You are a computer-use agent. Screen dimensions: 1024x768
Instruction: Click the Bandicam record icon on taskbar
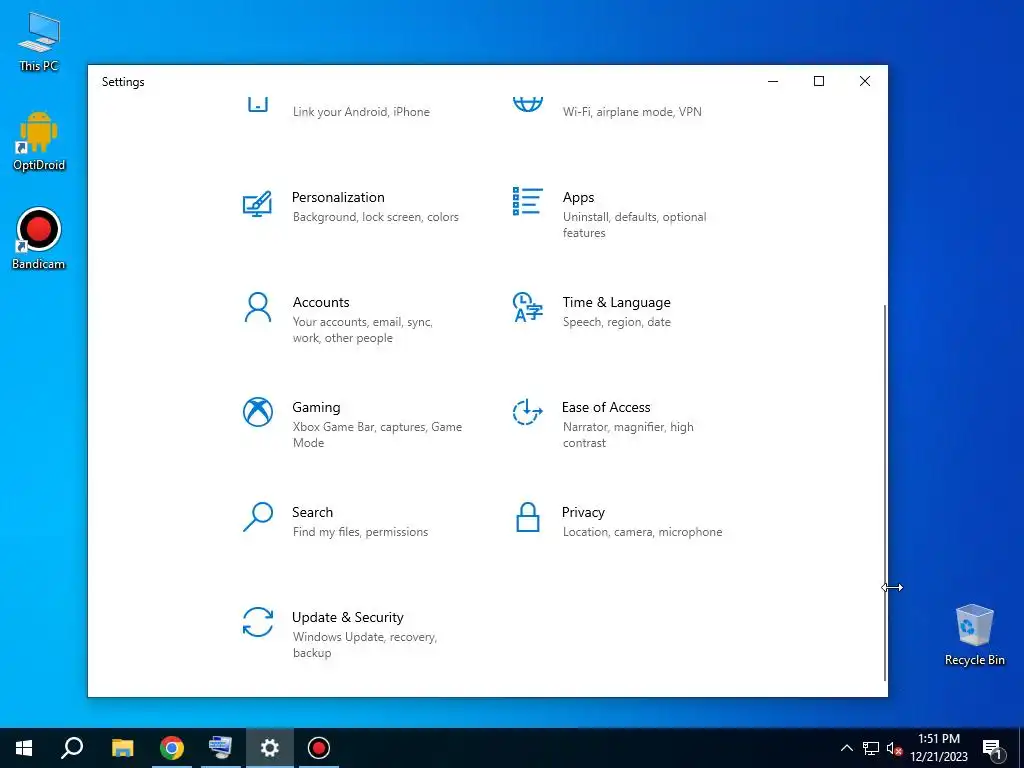(x=319, y=748)
